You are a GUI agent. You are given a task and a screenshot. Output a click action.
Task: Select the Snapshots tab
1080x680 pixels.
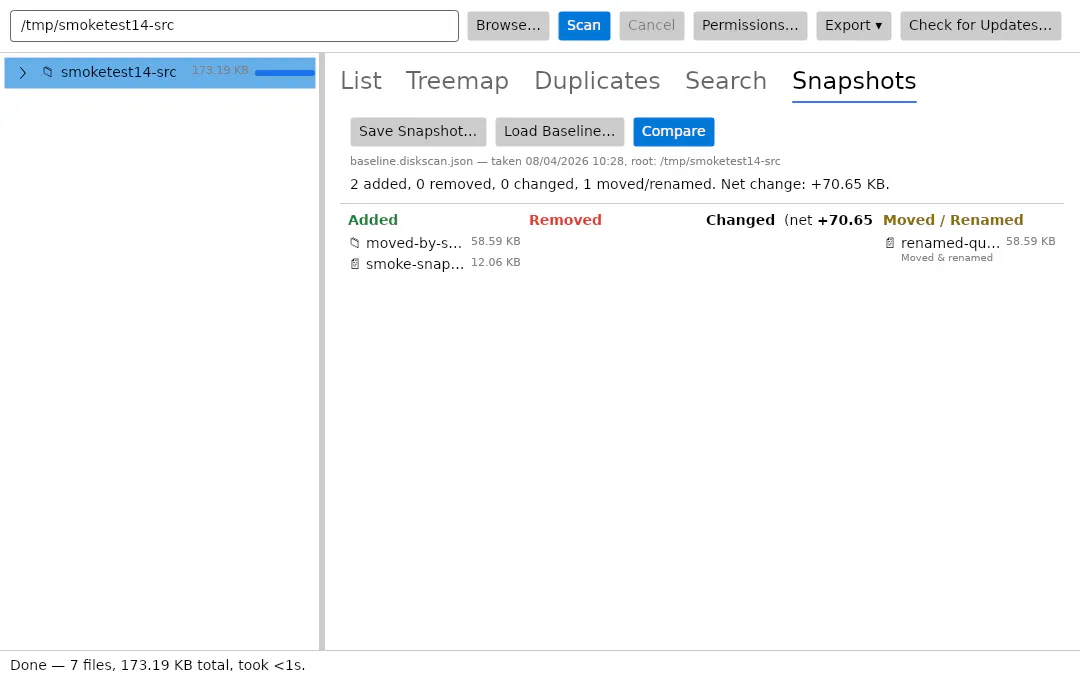854,81
